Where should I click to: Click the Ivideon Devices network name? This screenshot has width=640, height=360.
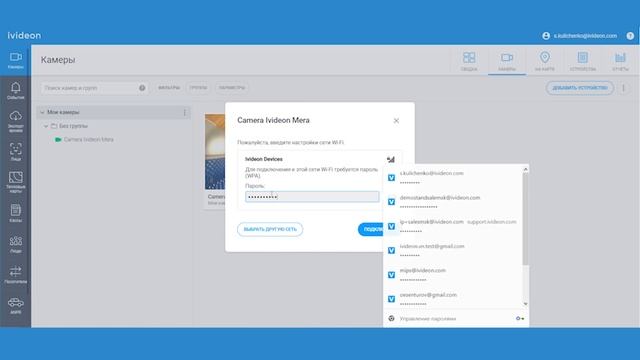[x=264, y=159]
